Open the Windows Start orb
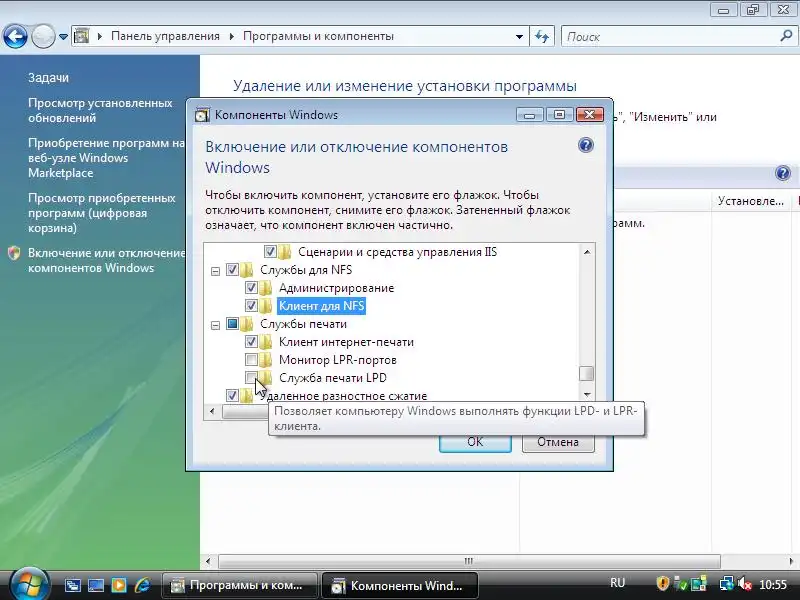Screen dimensions: 800x600 click(x=29, y=585)
